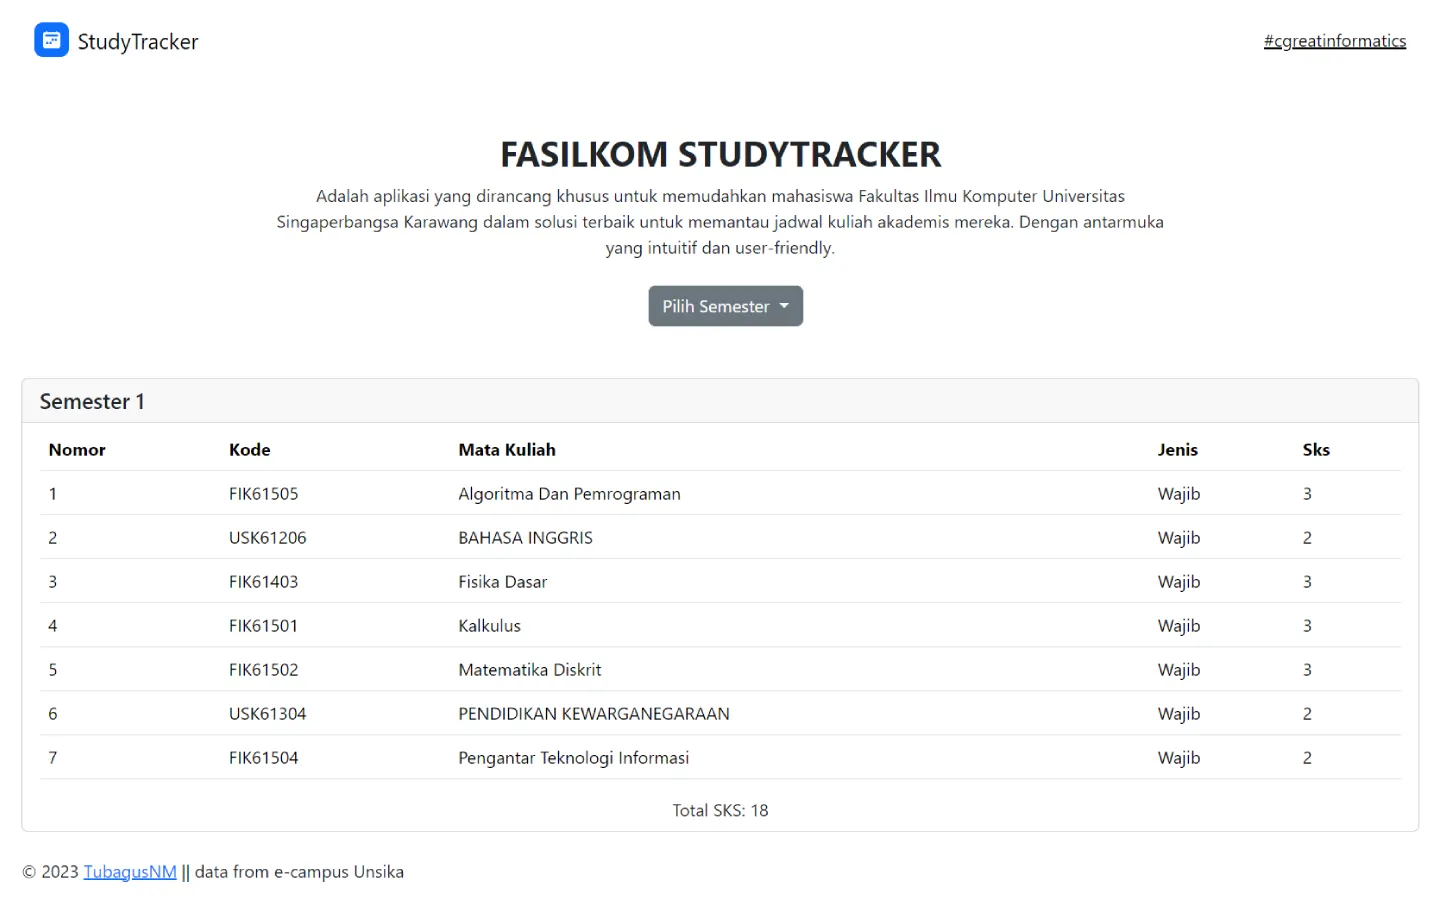1440x900 pixels.
Task: Click Sks value in BAHASA INGGRIS row
Action: 1307,538
